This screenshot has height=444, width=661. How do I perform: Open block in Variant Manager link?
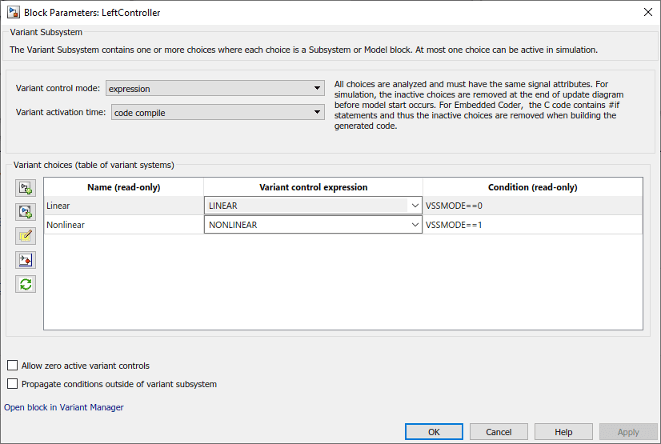pos(64,407)
